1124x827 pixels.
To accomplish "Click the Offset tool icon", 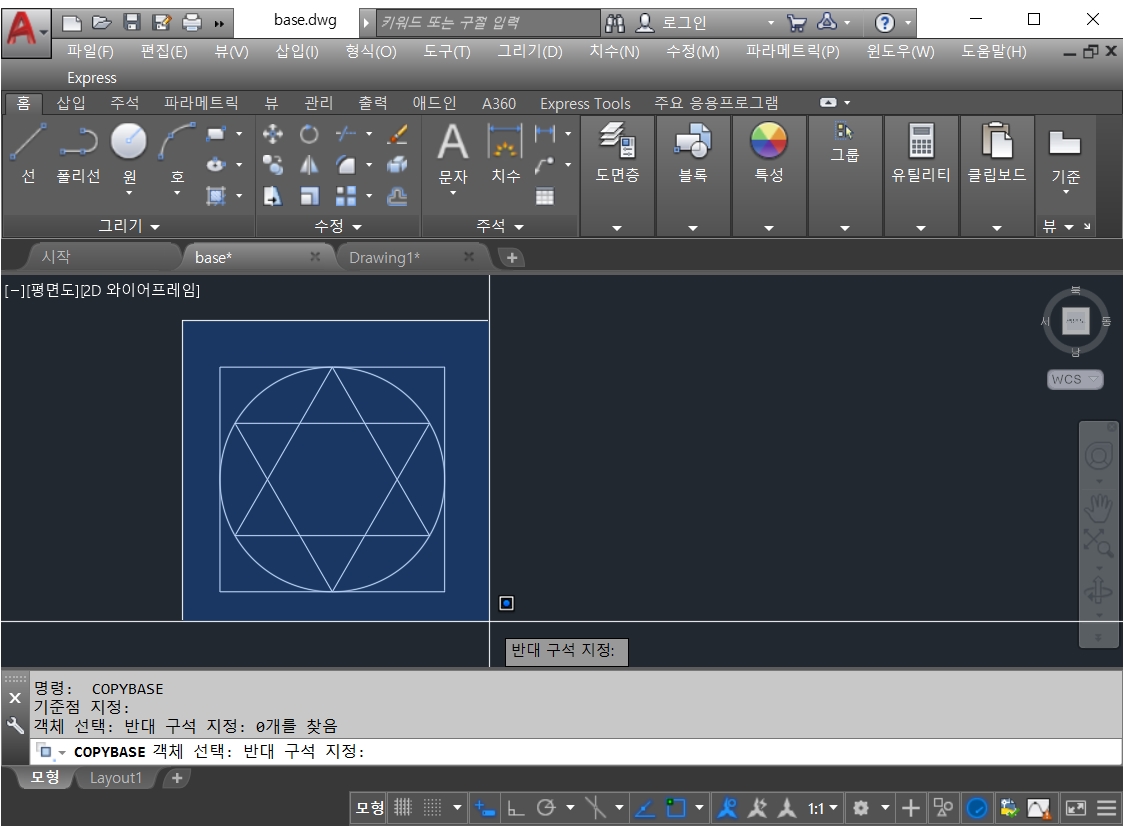I will pyautogui.click(x=397, y=196).
